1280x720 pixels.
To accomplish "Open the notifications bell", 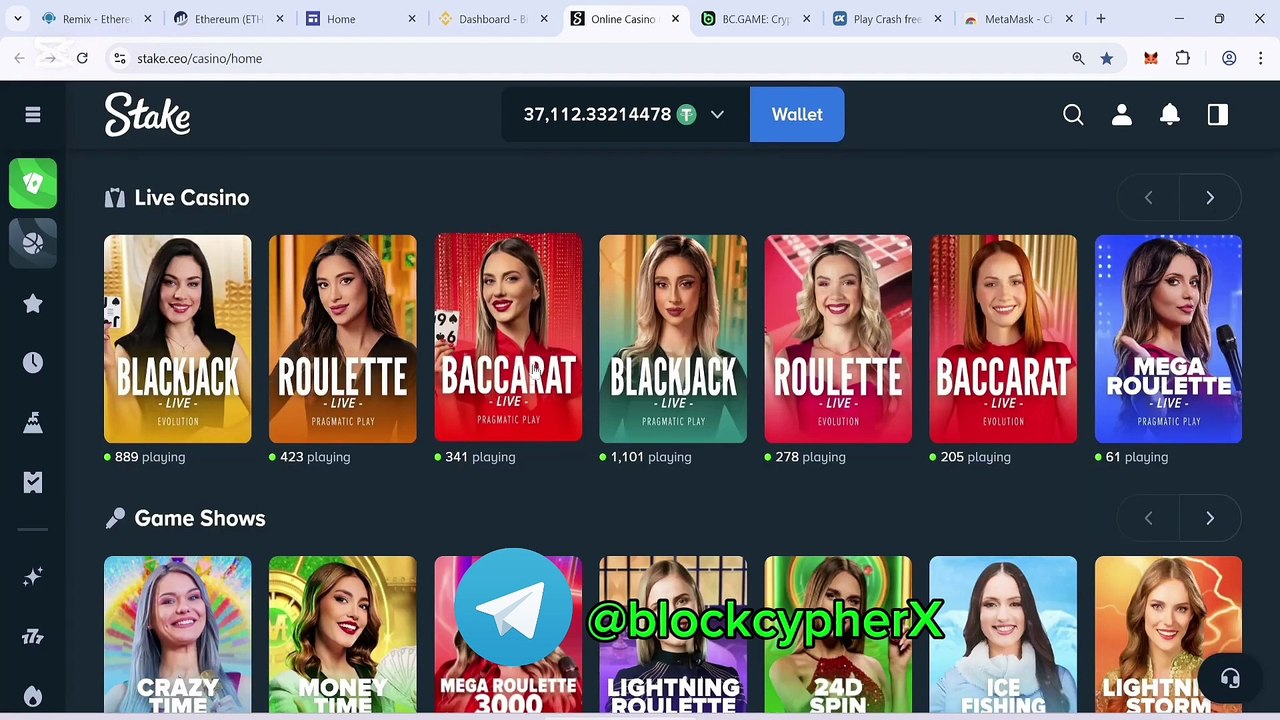I will [1170, 115].
